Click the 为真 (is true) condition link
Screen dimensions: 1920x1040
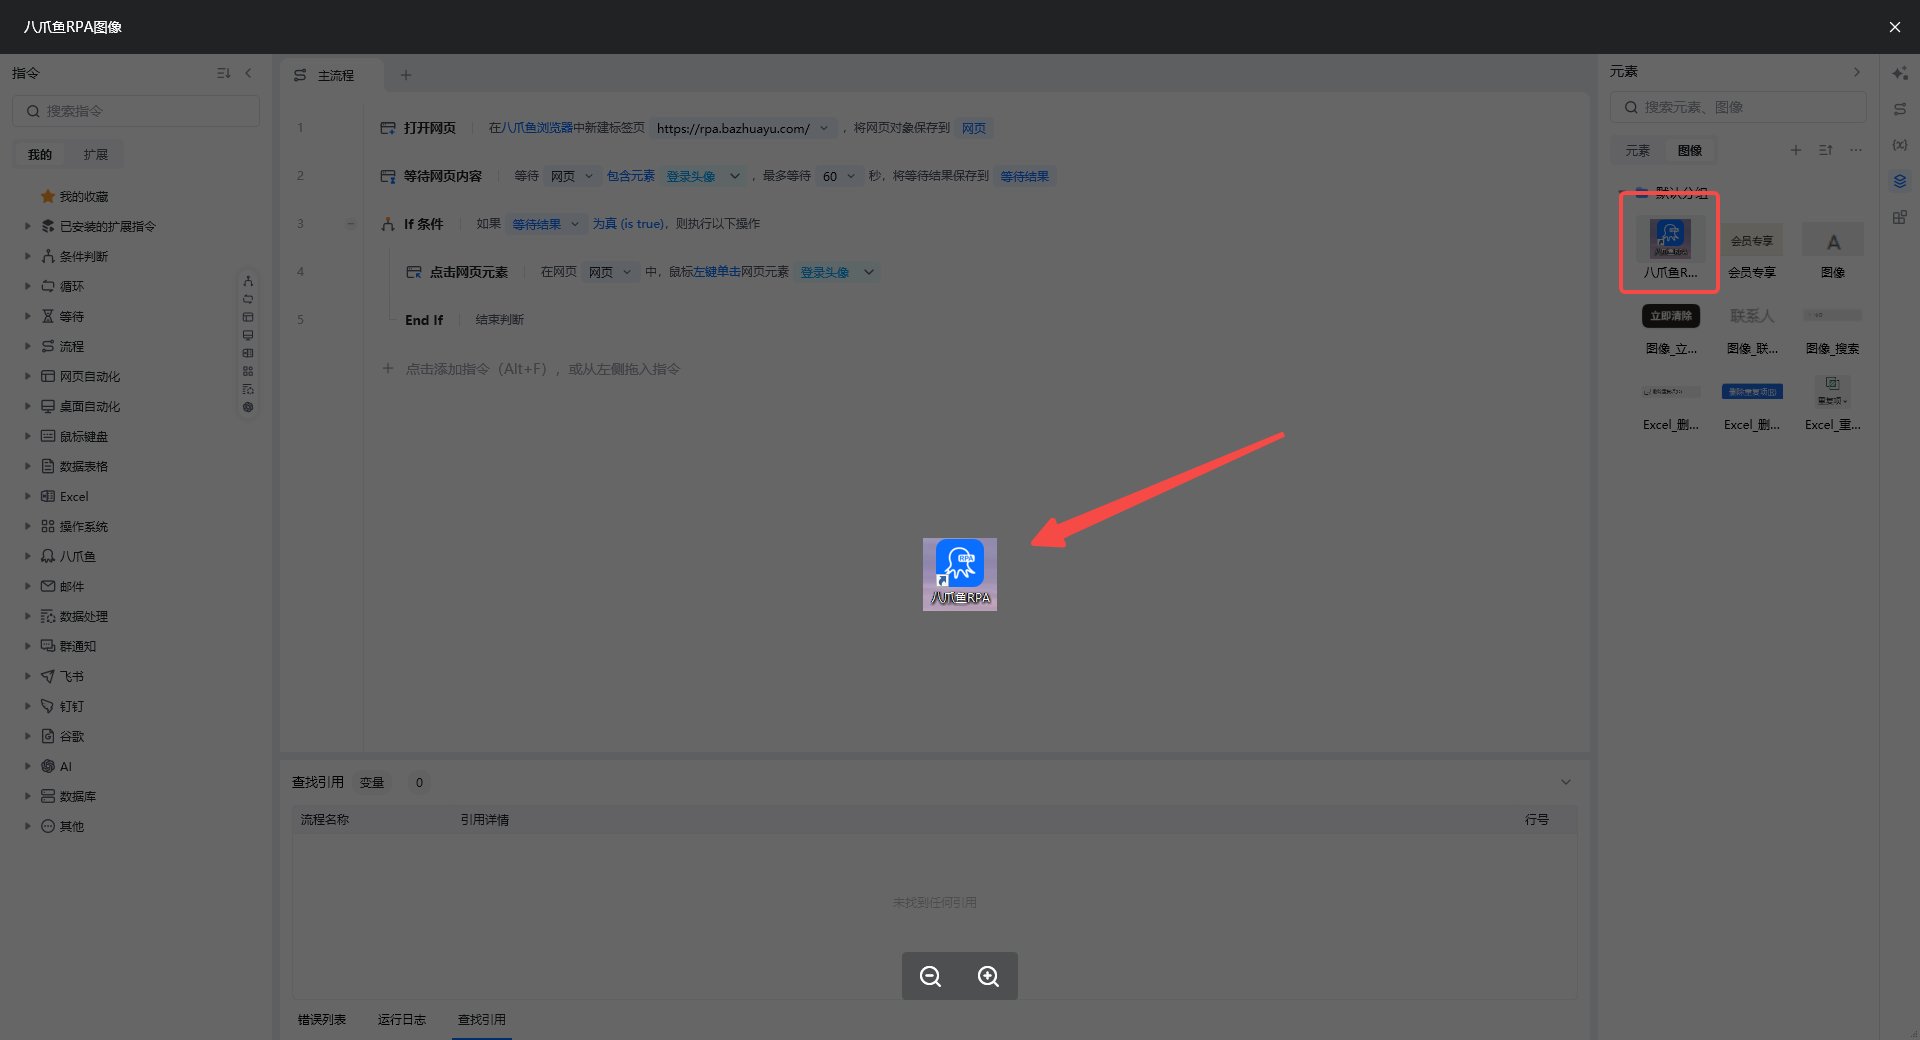pyautogui.click(x=628, y=224)
